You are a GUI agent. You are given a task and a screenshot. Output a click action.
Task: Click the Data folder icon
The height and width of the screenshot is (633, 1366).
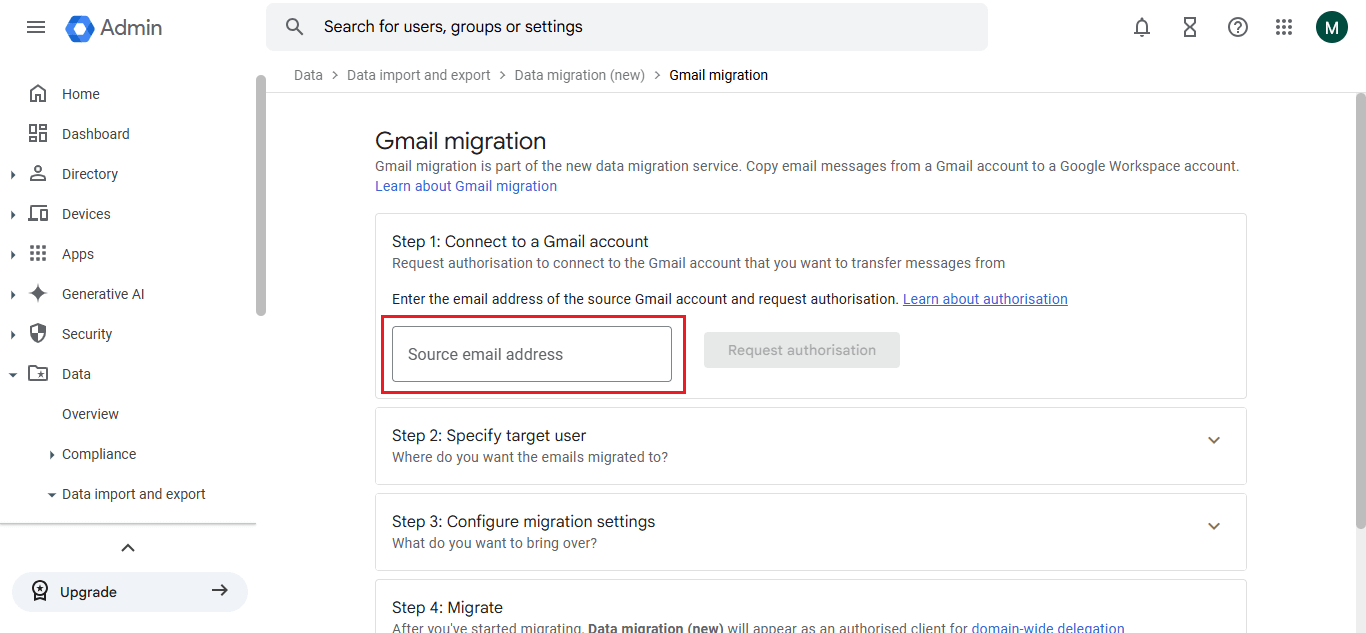tap(38, 374)
